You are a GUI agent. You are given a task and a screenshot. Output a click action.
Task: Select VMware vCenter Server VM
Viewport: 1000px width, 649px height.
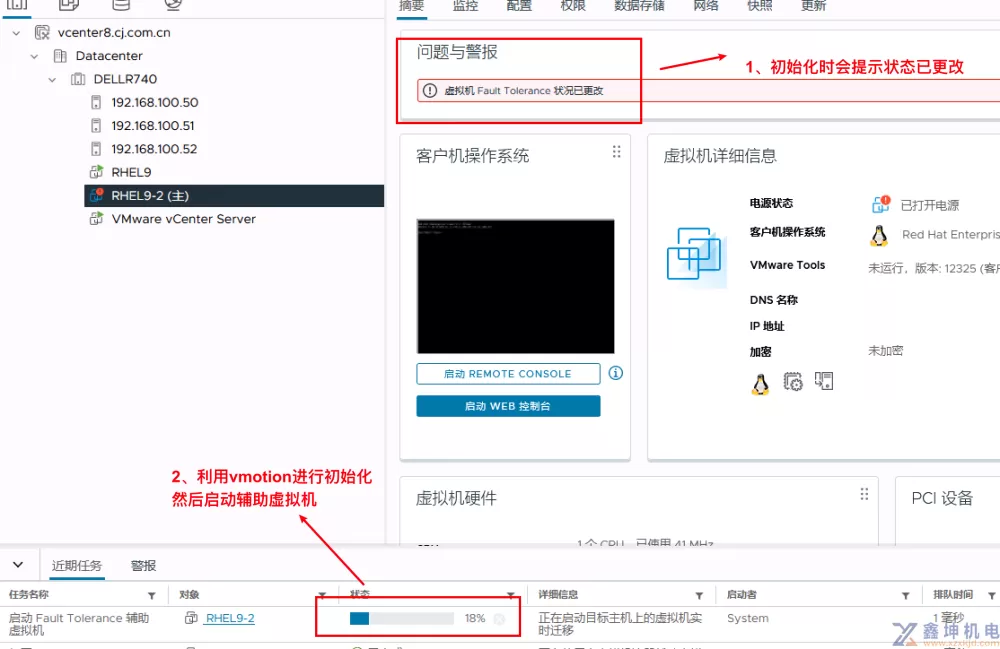pyautogui.click(x=183, y=219)
